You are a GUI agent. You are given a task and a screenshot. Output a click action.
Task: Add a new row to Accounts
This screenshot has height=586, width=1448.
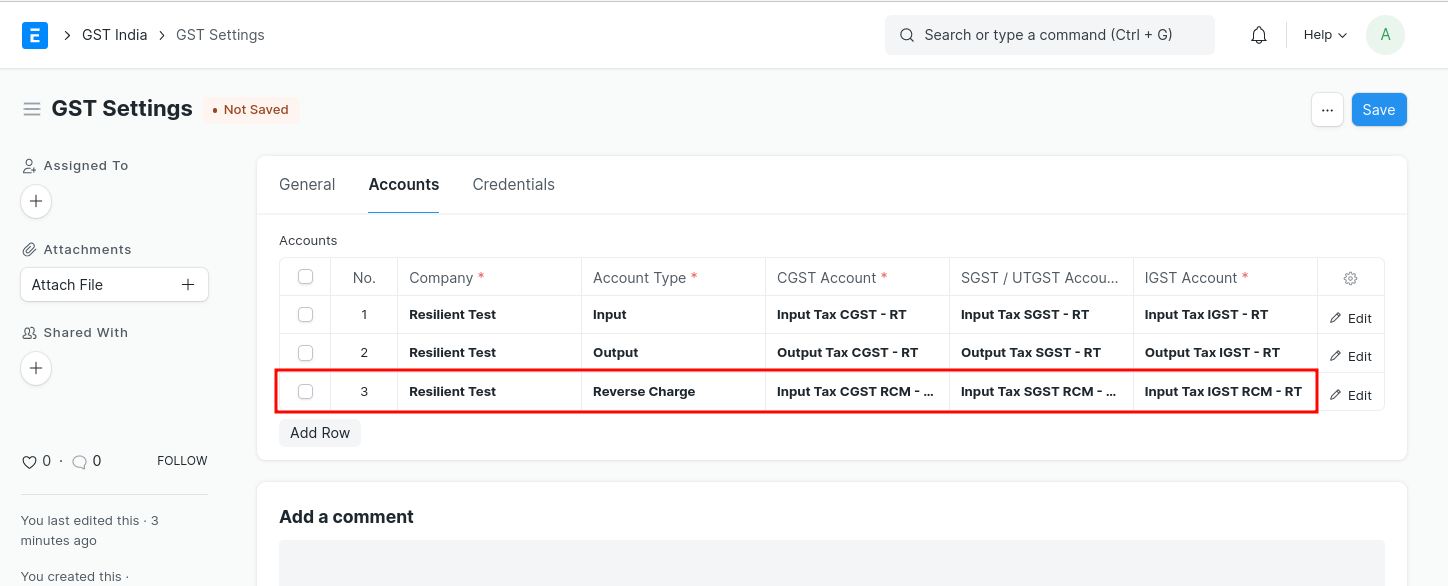(x=320, y=433)
